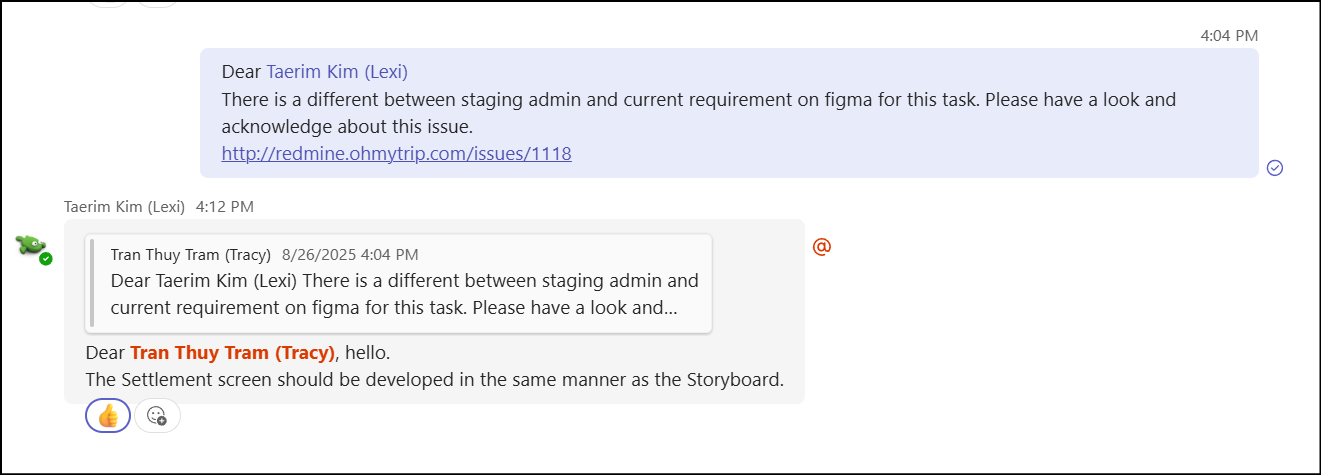This screenshot has width=1321, height=475.
Task: Open Taerim Kim's frog avatar profile
Action: [31, 245]
